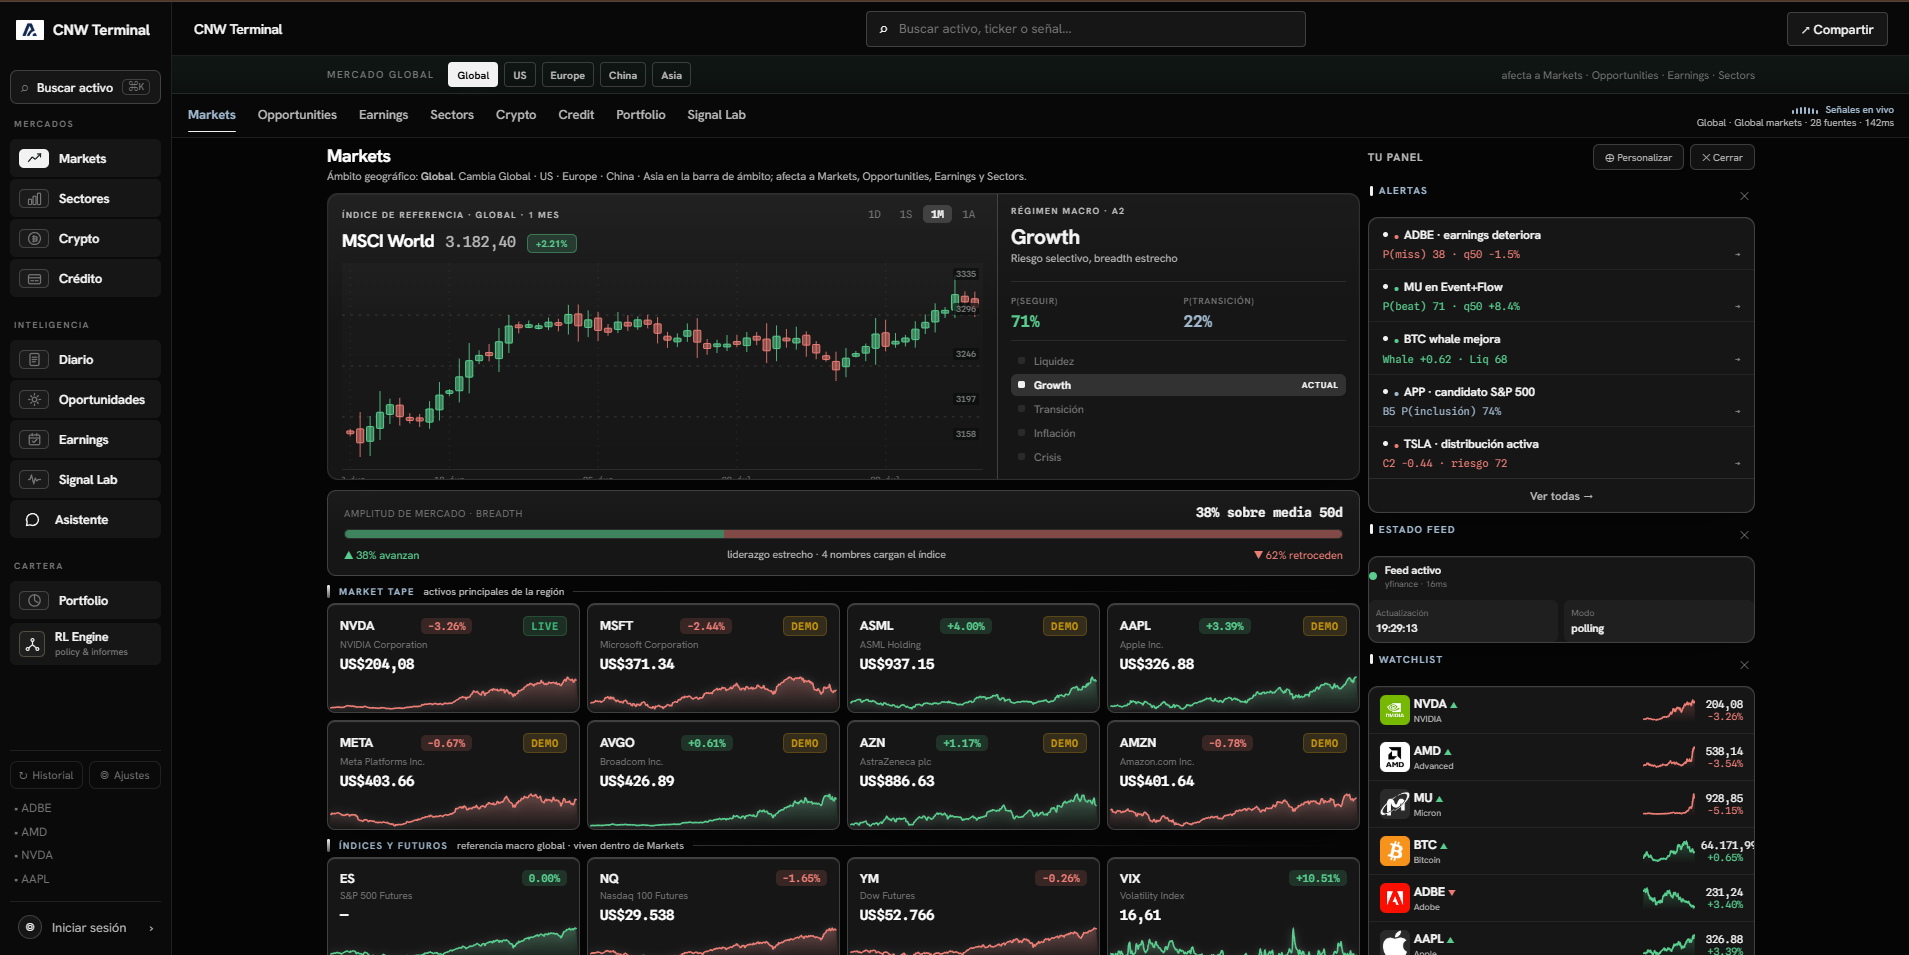Switch to the Signal Lab tab
The height and width of the screenshot is (955, 1909).
[x=716, y=115]
